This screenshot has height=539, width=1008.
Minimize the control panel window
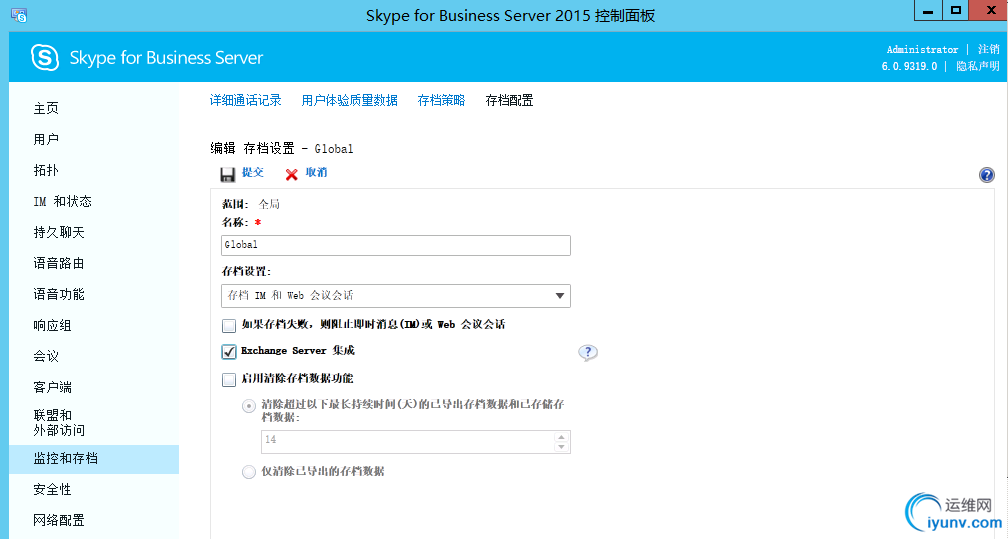(x=928, y=10)
